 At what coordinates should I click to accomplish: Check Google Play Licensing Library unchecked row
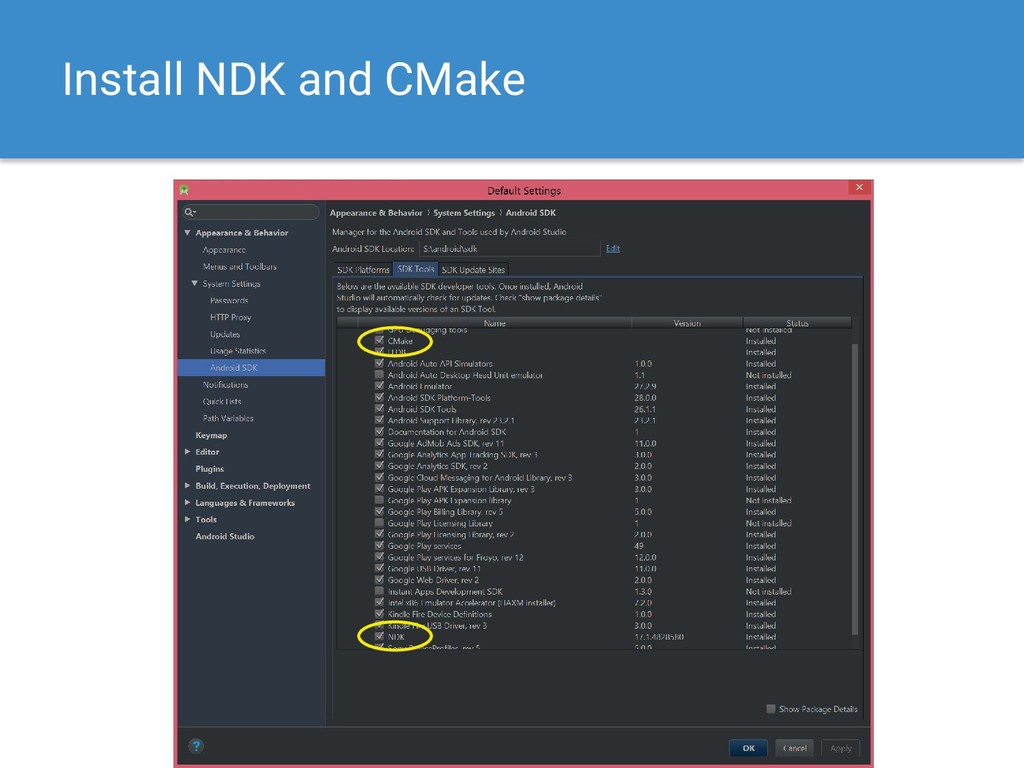coord(379,522)
